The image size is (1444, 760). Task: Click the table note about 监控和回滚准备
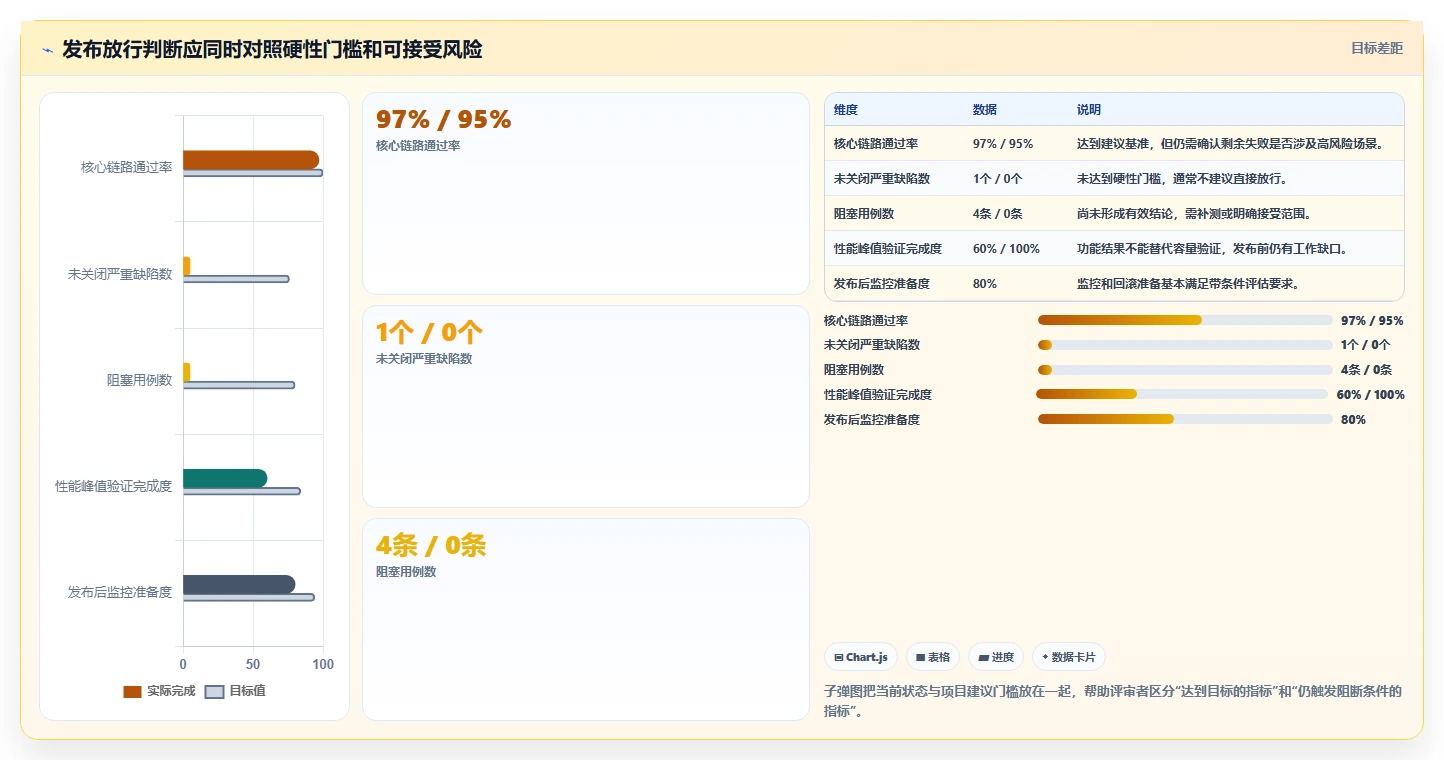pos(1188,284)
